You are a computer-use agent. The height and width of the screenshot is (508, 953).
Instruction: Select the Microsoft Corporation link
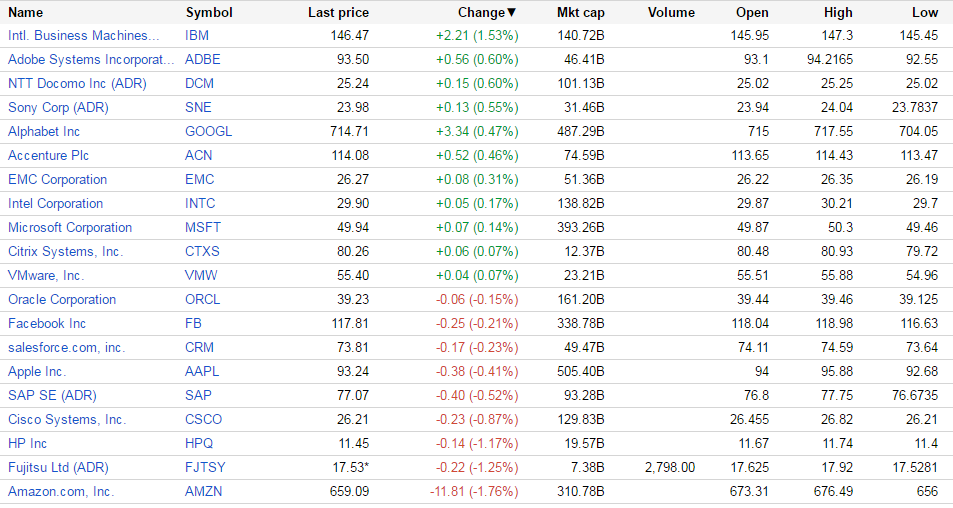(70, 227)
